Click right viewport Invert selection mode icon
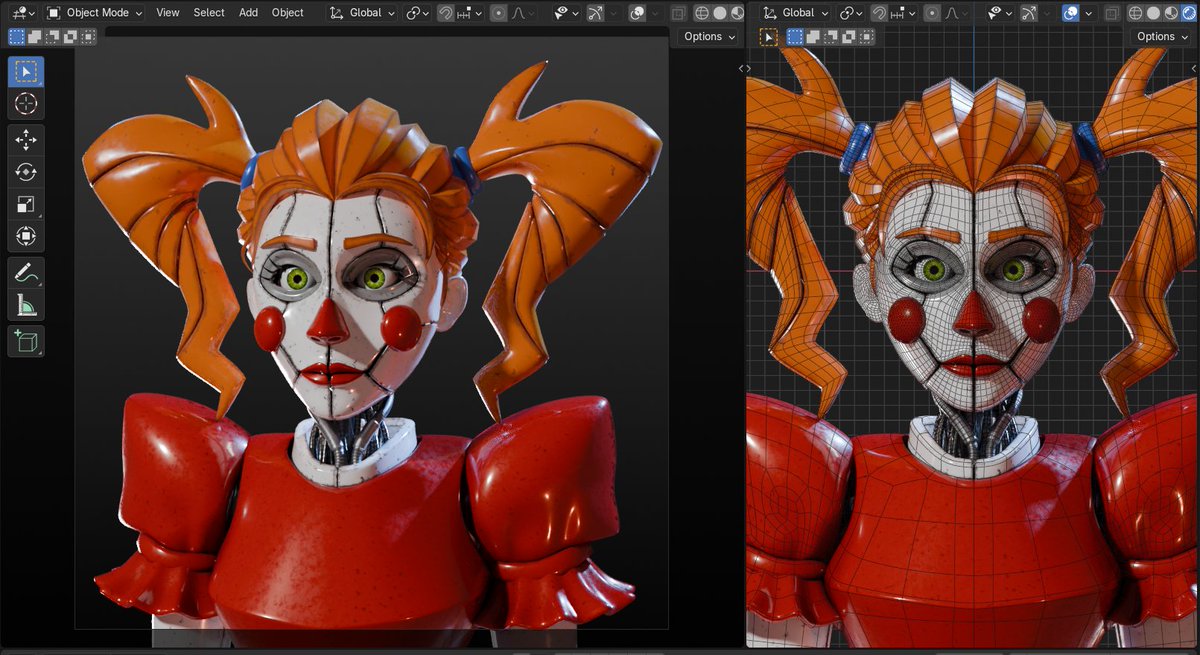The image size is (1200, 655). point(850,37)
